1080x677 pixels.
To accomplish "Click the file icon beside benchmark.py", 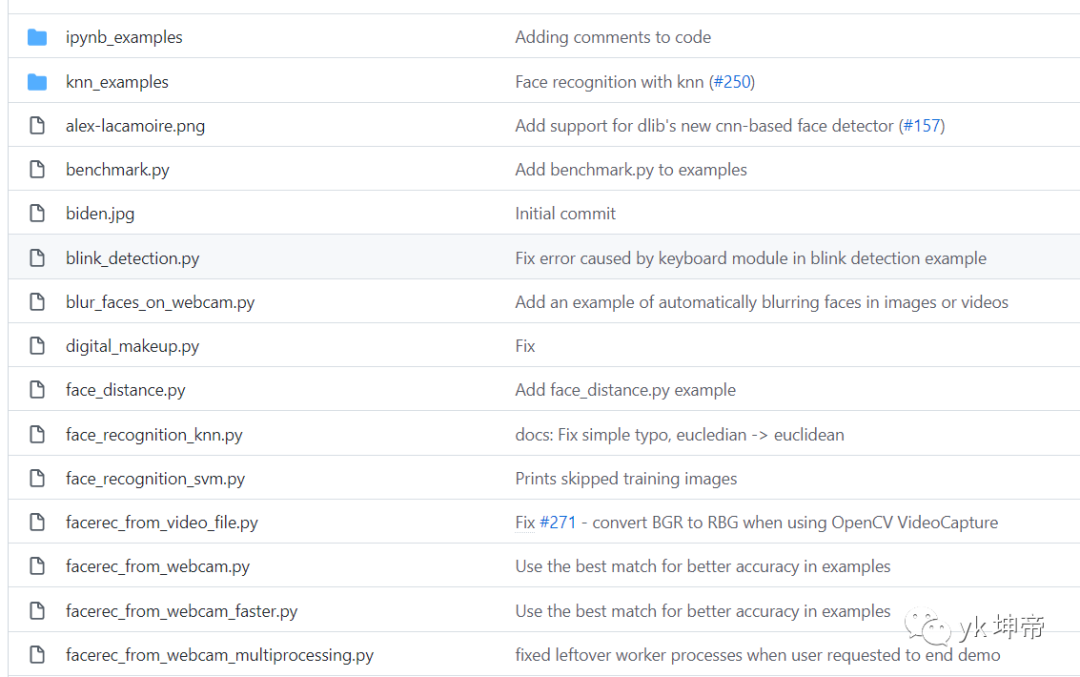I will point(37,170).
